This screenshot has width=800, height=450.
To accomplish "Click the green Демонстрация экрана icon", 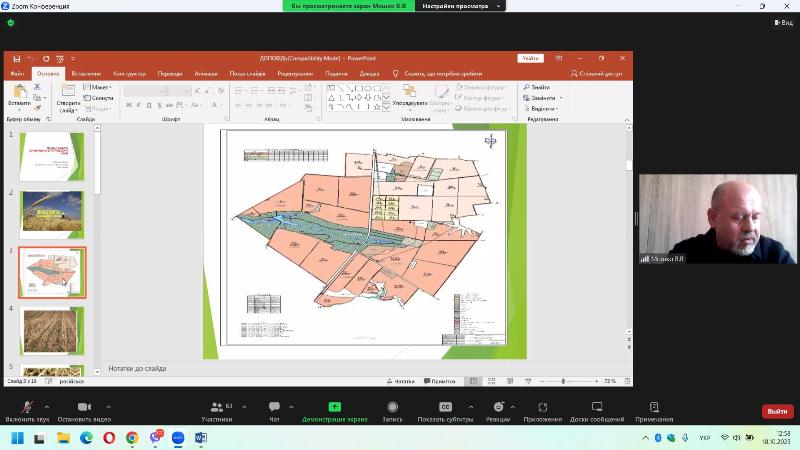I will pos(334,408).
